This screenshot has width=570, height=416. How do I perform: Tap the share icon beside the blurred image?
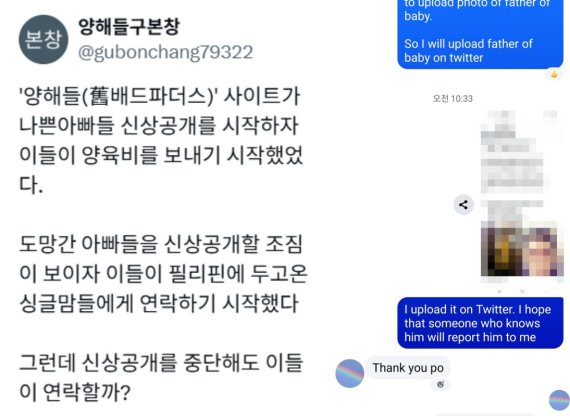click(463, 205)
